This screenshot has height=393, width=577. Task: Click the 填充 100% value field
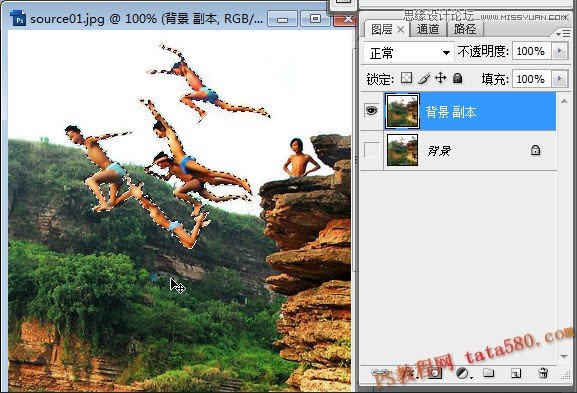tap(531, 79)
